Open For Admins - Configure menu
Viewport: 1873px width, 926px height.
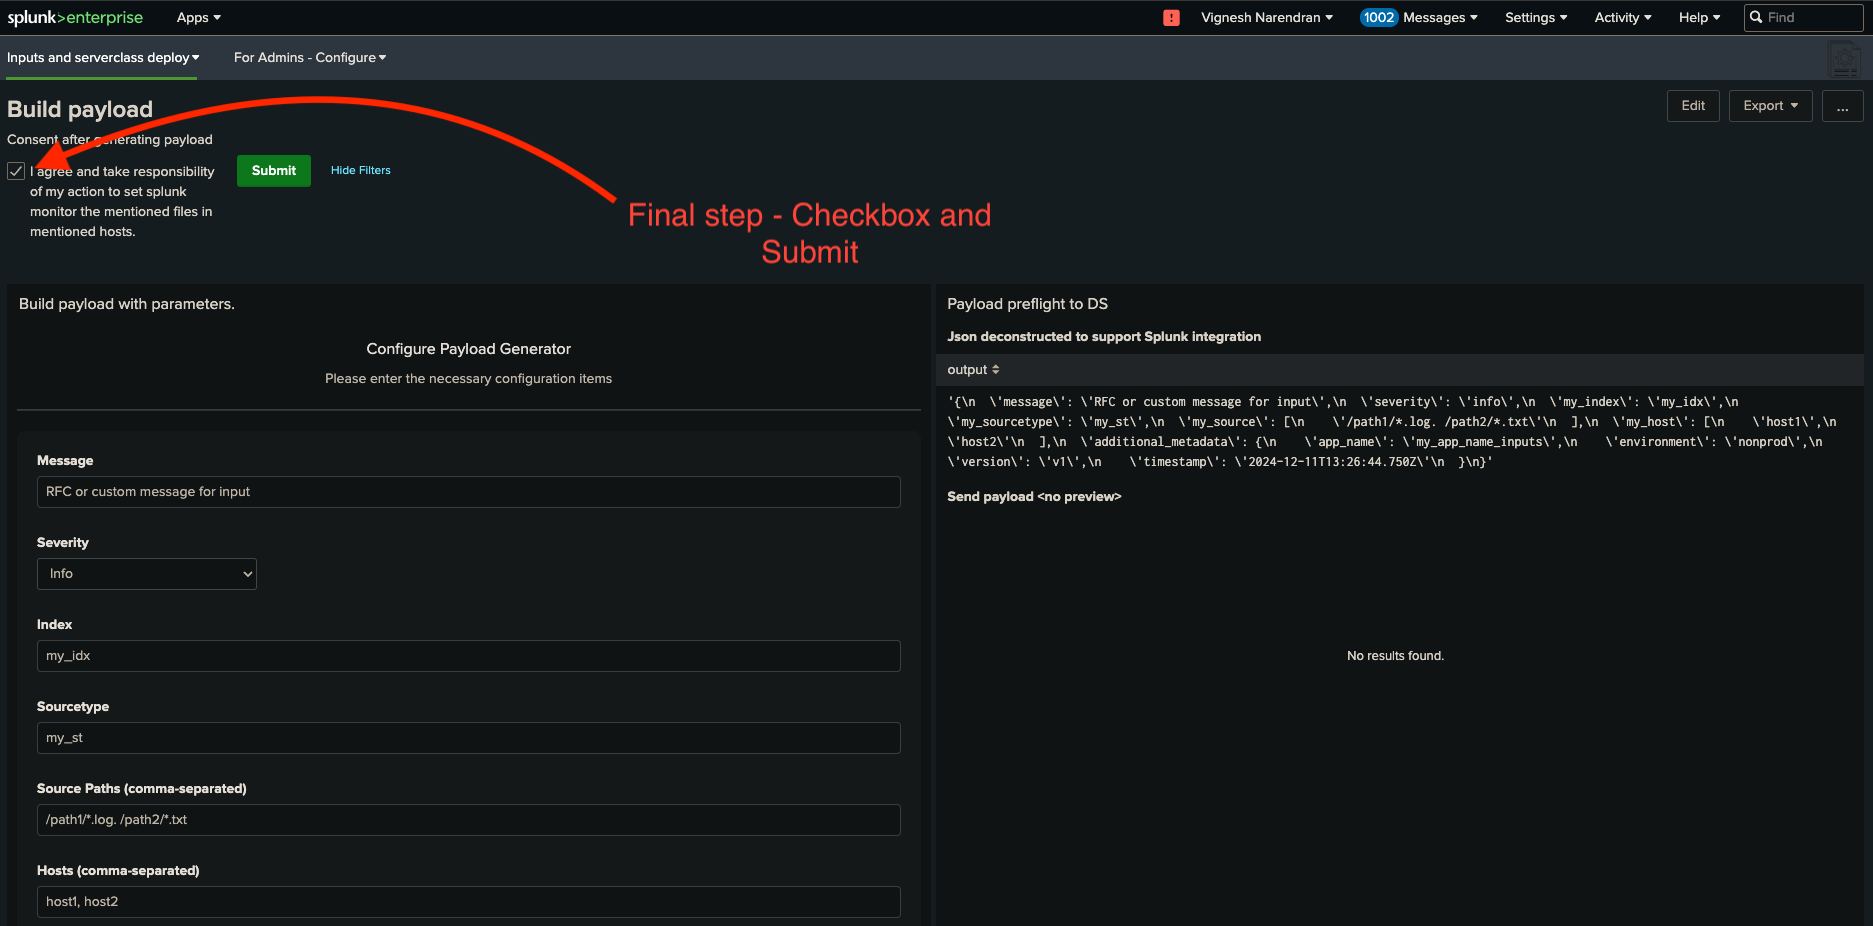coord(310,58)
